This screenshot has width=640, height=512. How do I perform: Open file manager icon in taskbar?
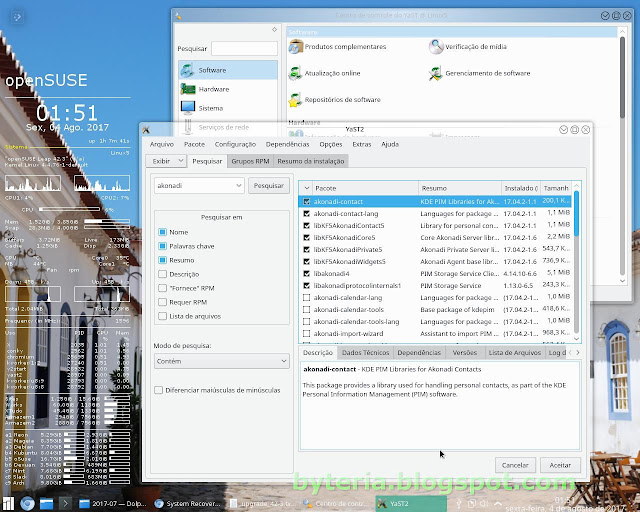click(x=46, y=503)
